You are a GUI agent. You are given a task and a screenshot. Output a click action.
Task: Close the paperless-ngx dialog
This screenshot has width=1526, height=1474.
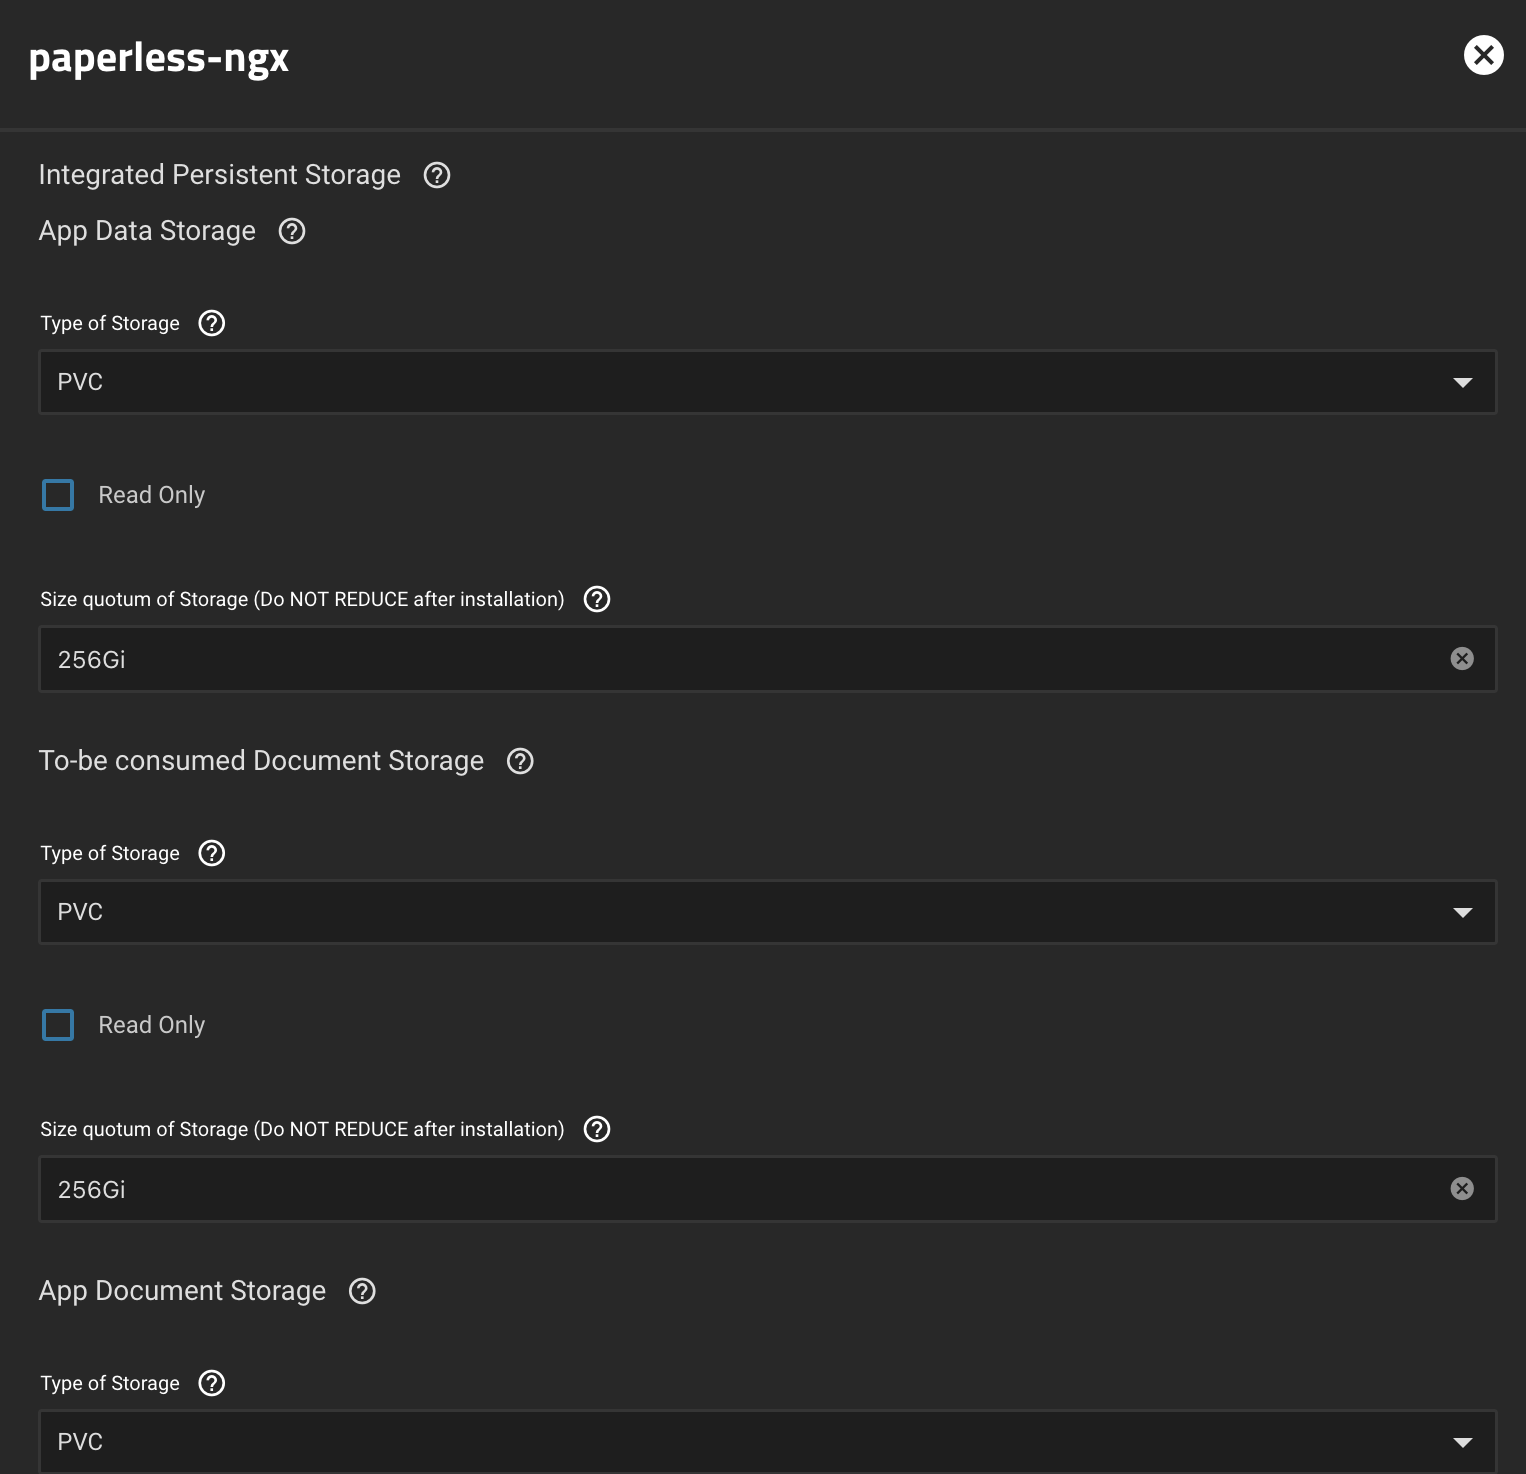pos(1484,55)
